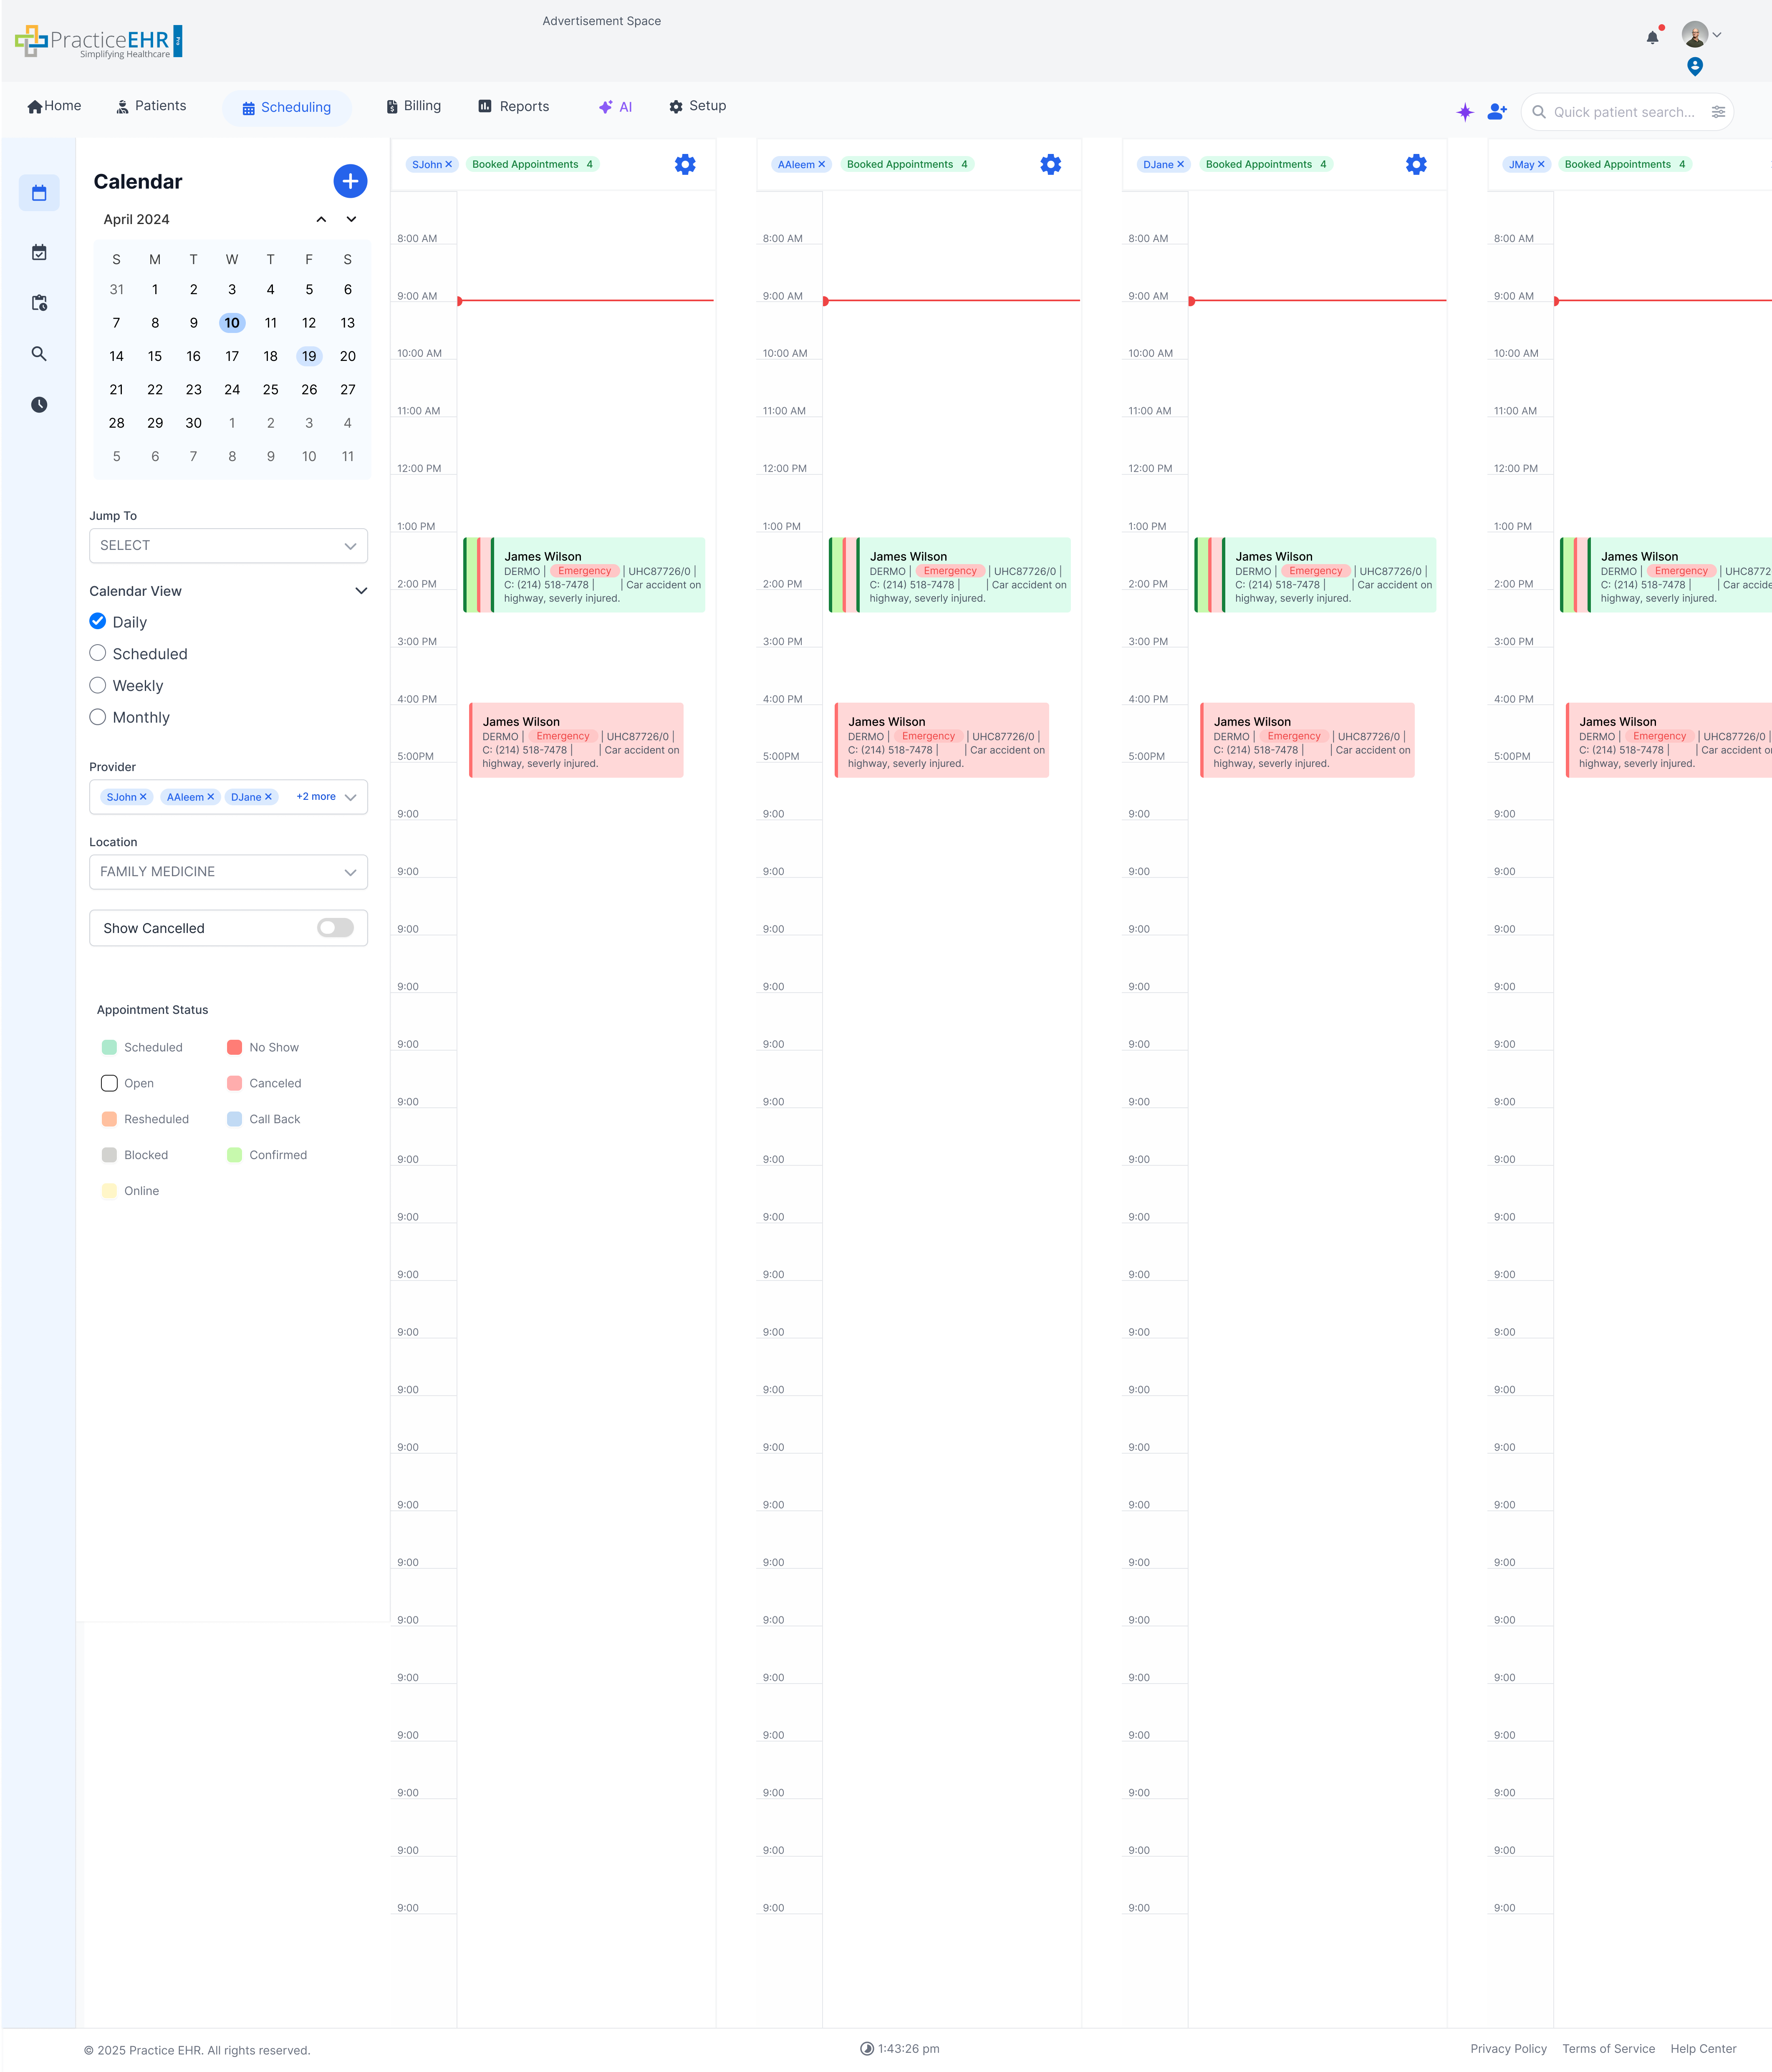
Task: Select the appointments check calendar icon in sidebar
Action: point(39,252)
